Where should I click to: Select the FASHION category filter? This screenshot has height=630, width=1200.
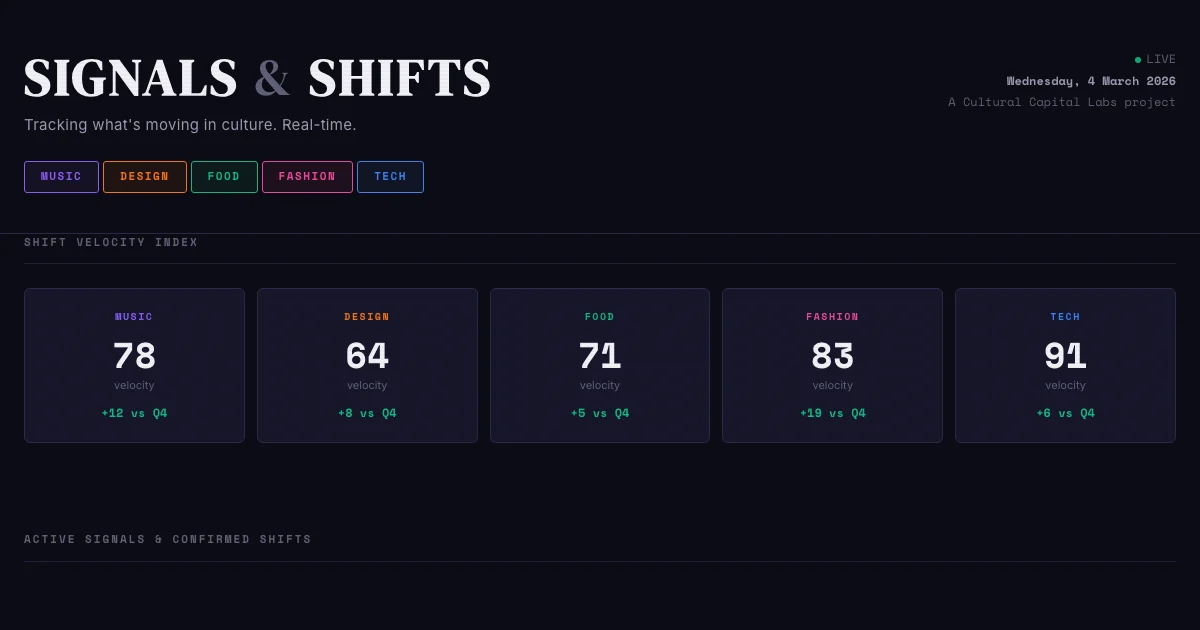pos(307,177)
